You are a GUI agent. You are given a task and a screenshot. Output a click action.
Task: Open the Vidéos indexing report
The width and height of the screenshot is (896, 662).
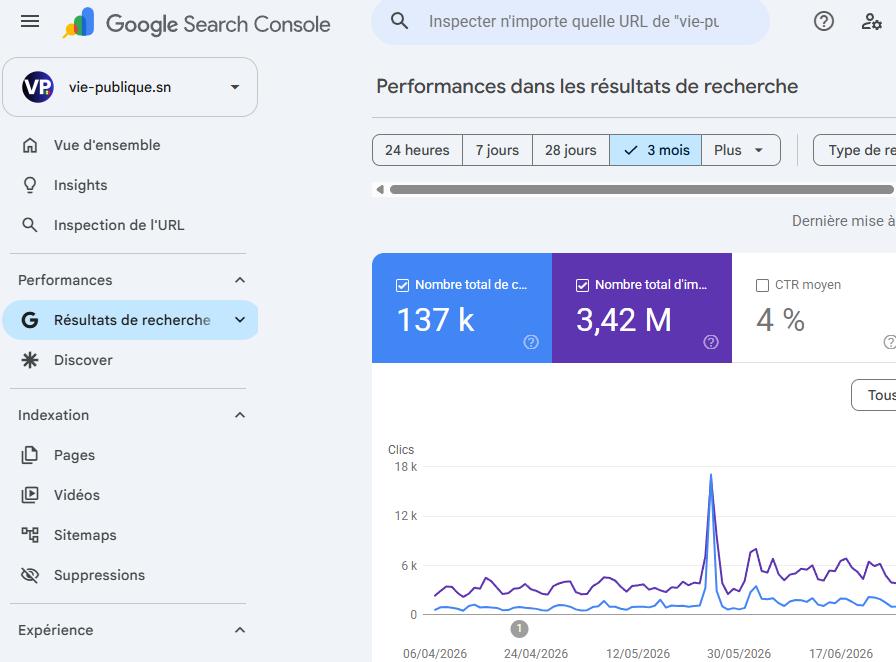click(130, 495)
